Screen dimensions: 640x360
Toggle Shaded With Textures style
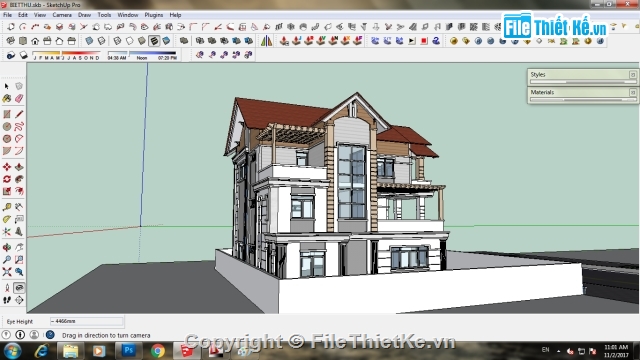pos(154,41)
